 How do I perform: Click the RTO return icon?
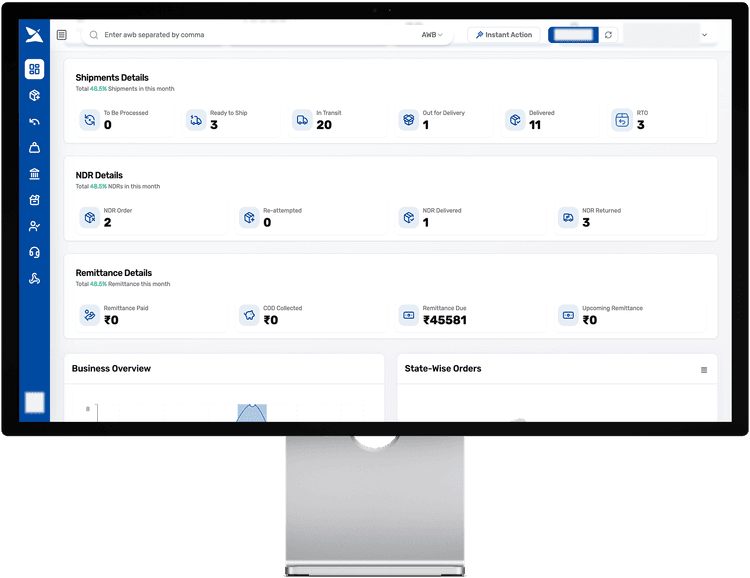[x=622, y=120]
